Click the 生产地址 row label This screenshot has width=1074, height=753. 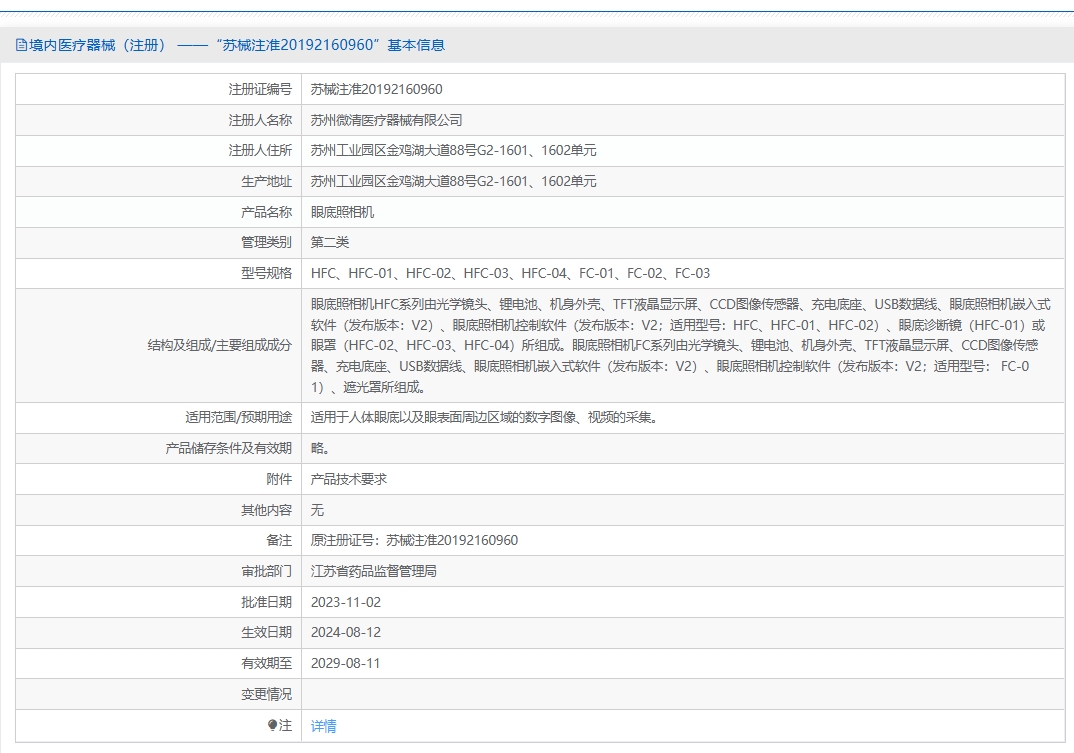point(266,181)
